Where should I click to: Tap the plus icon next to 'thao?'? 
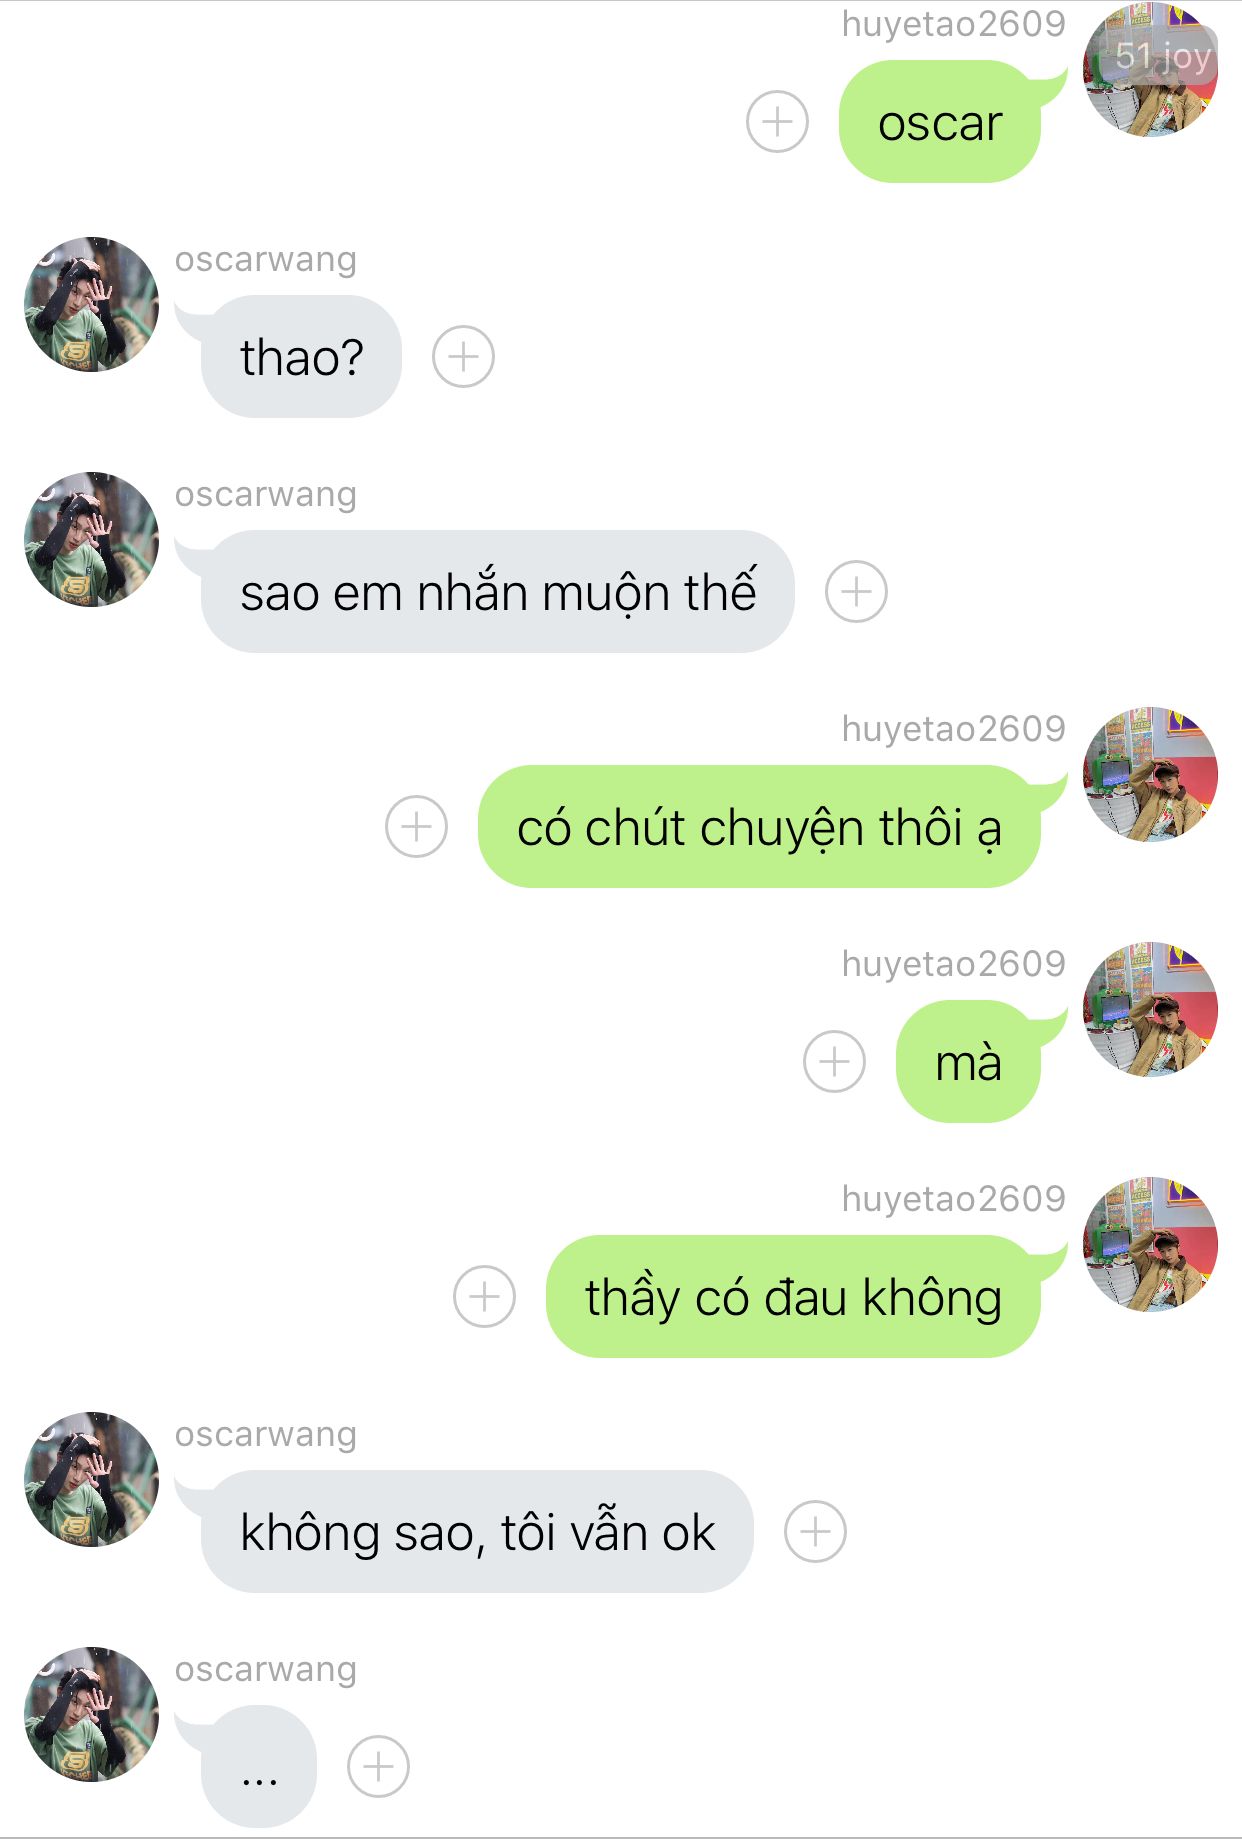pyautogui.click(x=463, y=357)
